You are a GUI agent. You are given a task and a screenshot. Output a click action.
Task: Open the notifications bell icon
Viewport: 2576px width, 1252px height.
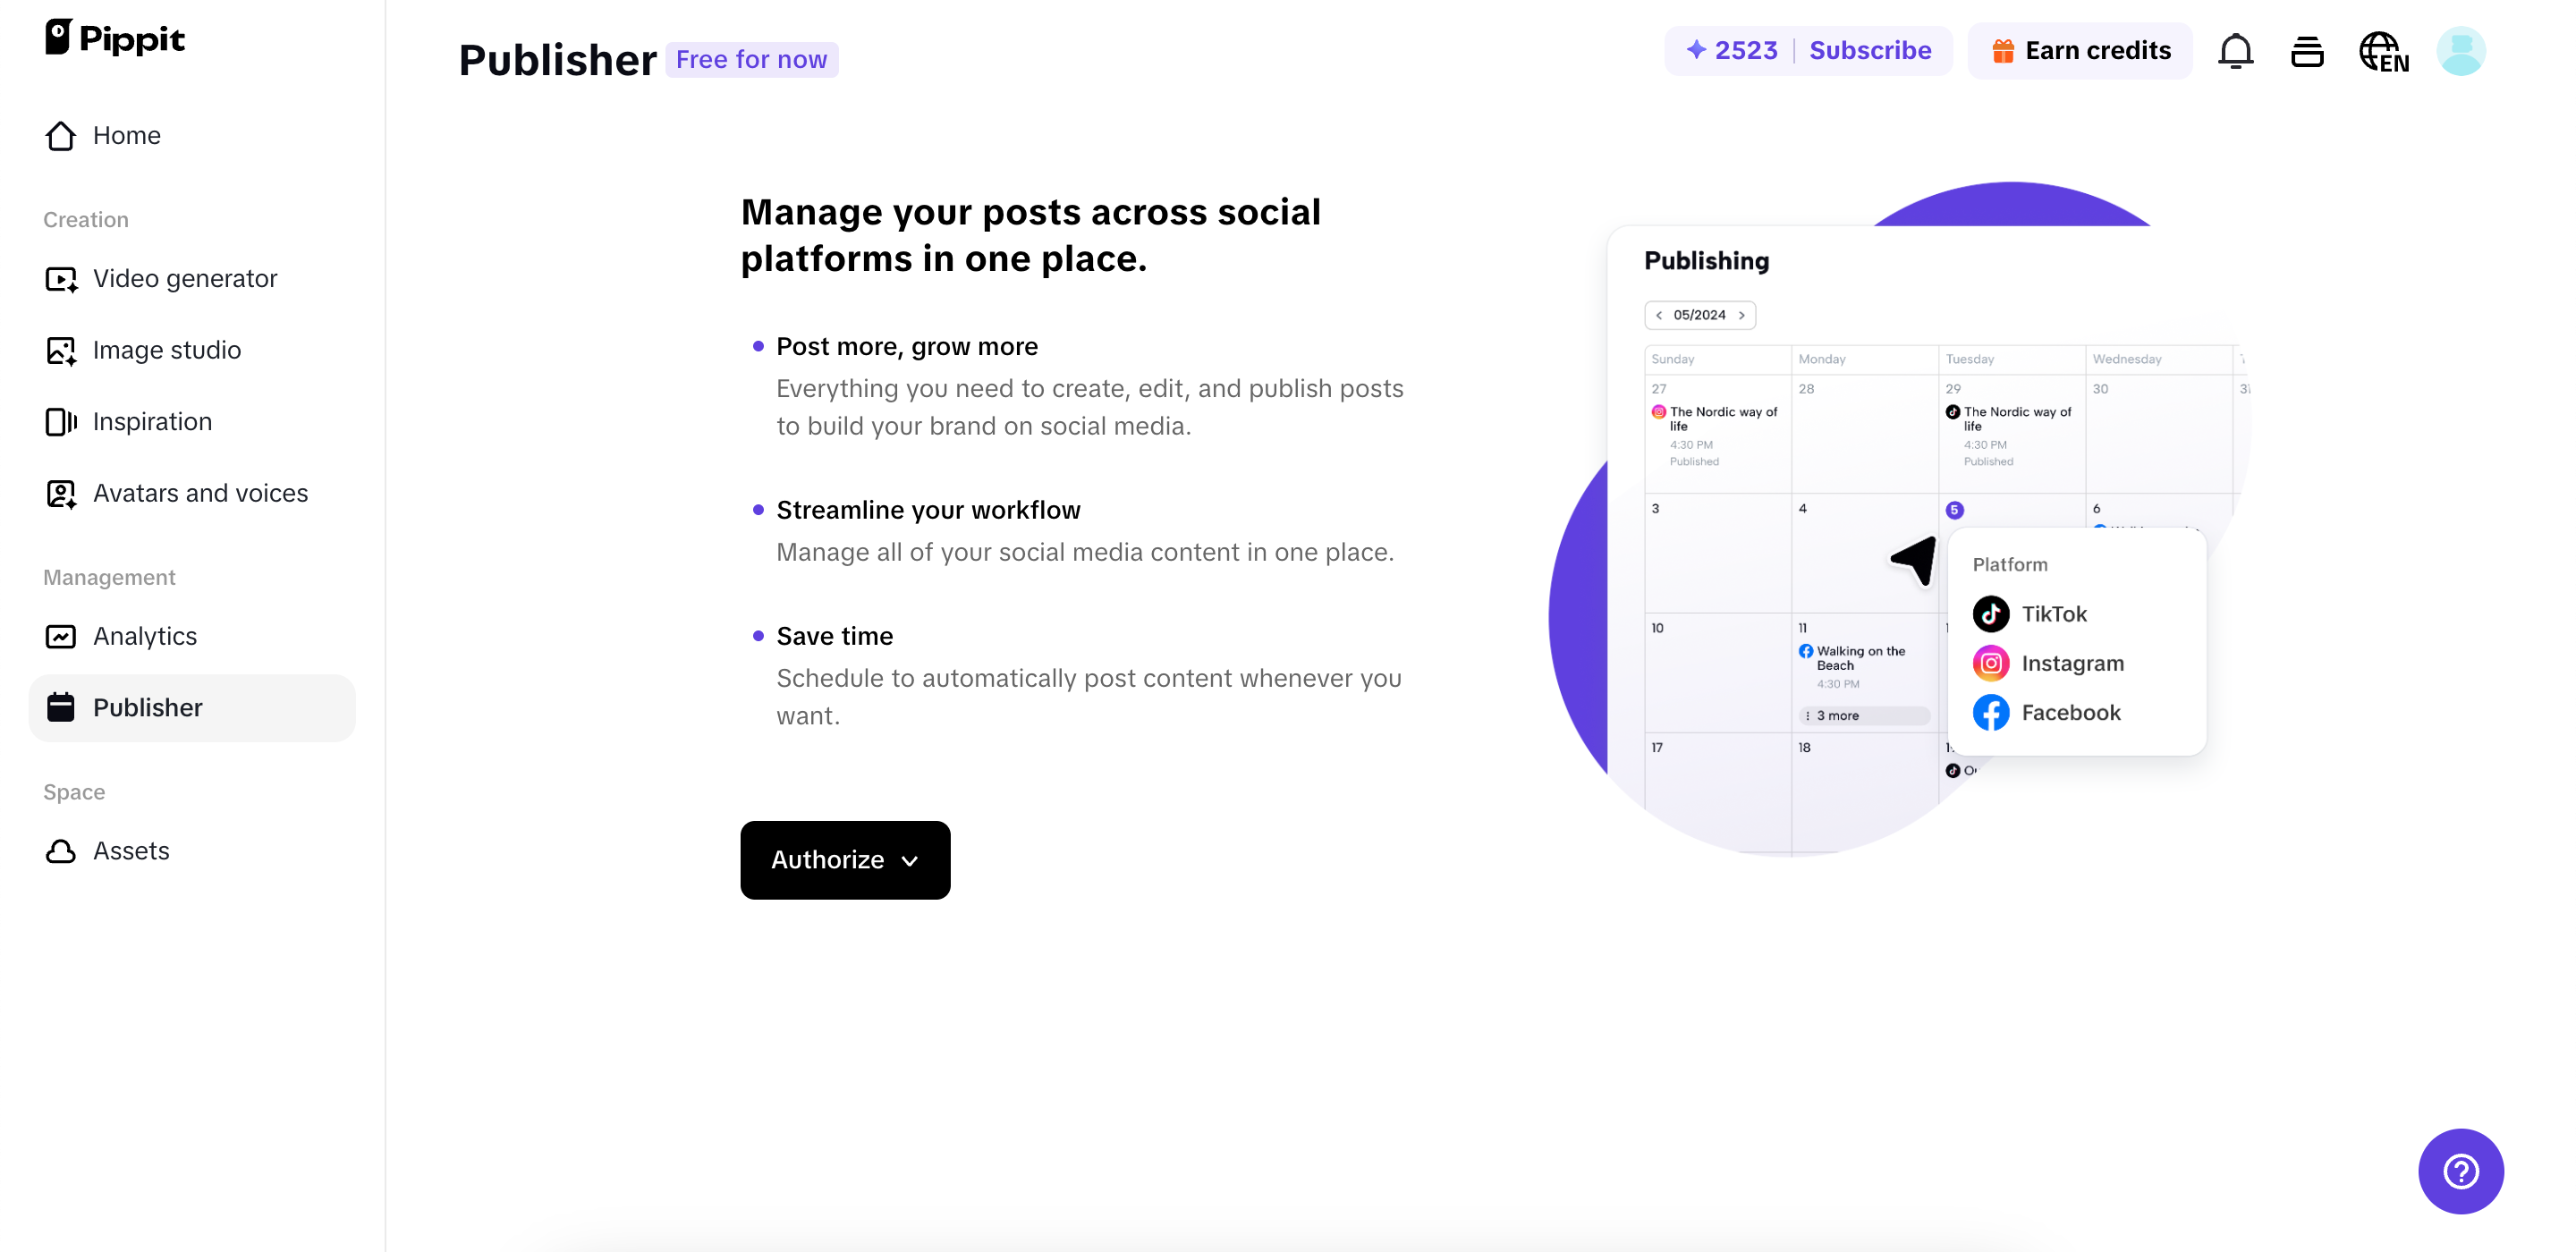2235,50
